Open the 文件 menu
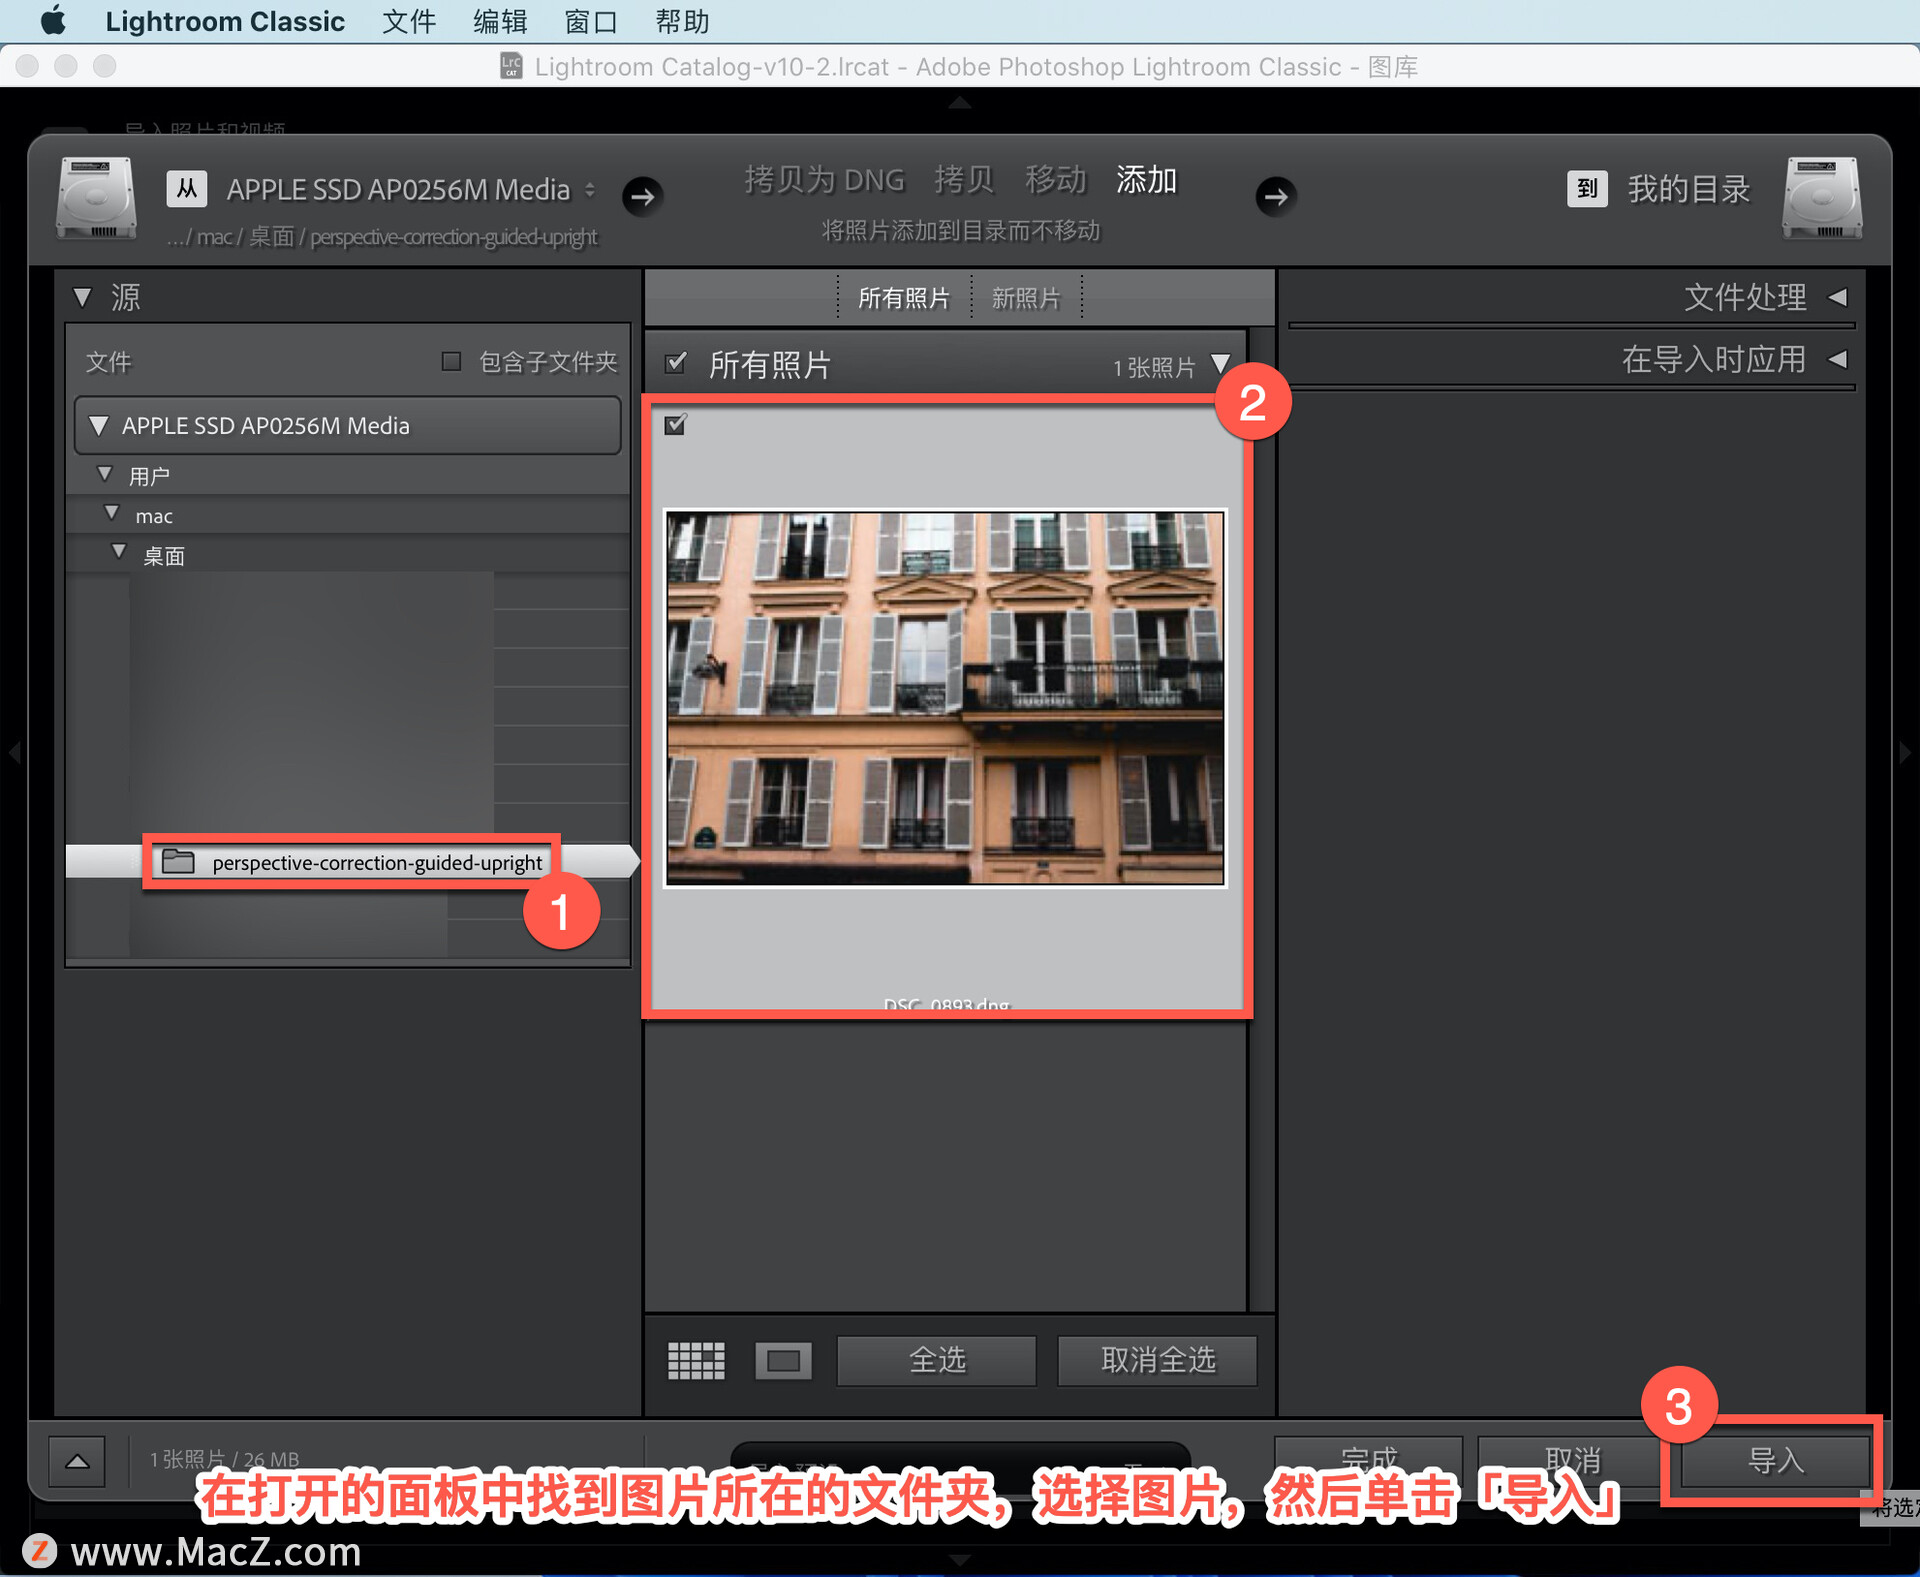The image size is (1920, 1577). click(x=408, y=21)
